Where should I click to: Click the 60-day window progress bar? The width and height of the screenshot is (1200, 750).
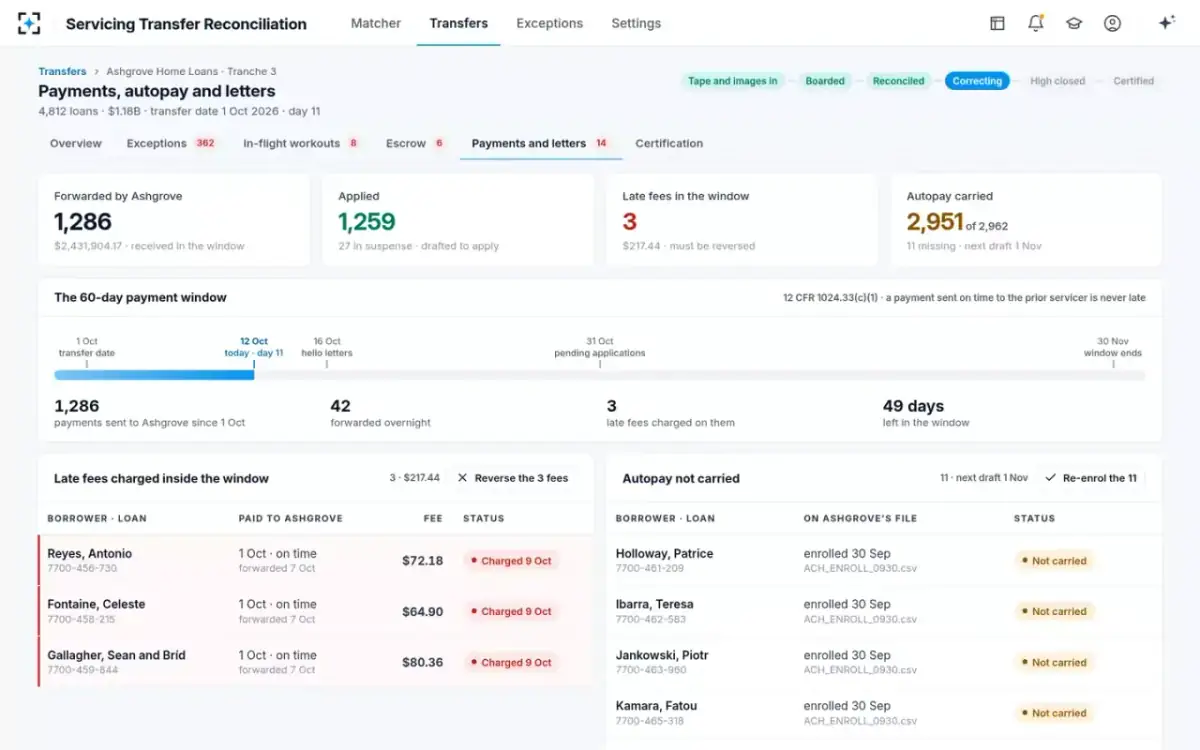tap(600, 375)
